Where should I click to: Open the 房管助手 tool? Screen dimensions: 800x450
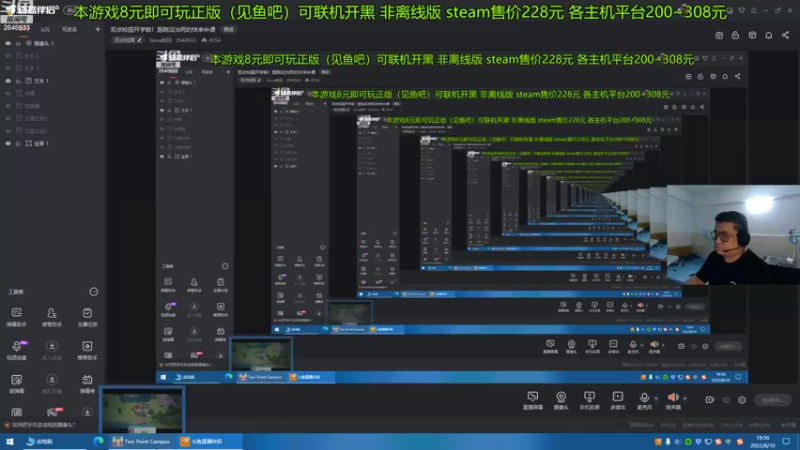tap(52, 317)
